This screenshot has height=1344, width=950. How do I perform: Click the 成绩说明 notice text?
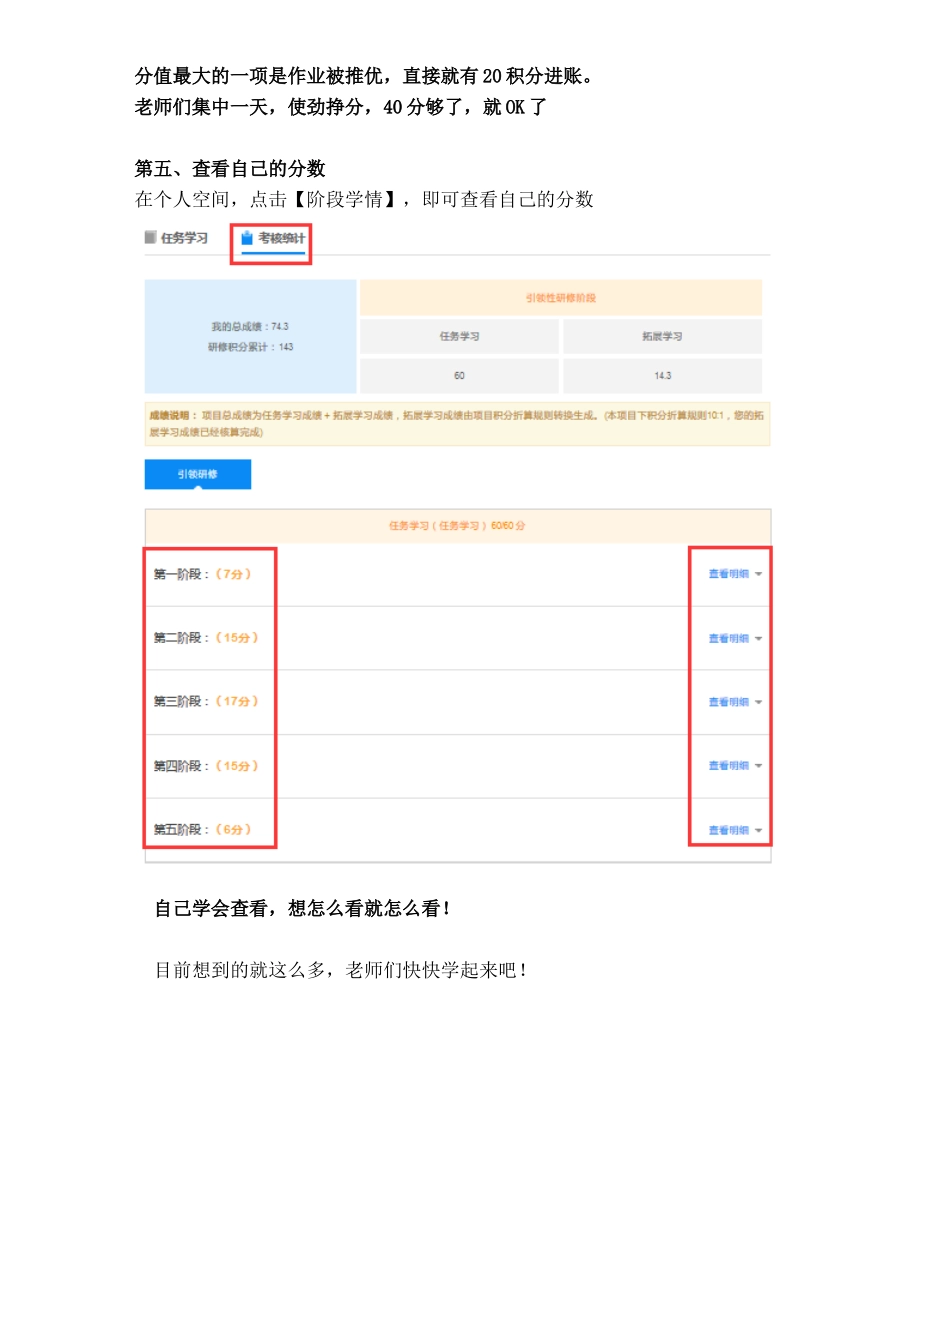[457, 424]
